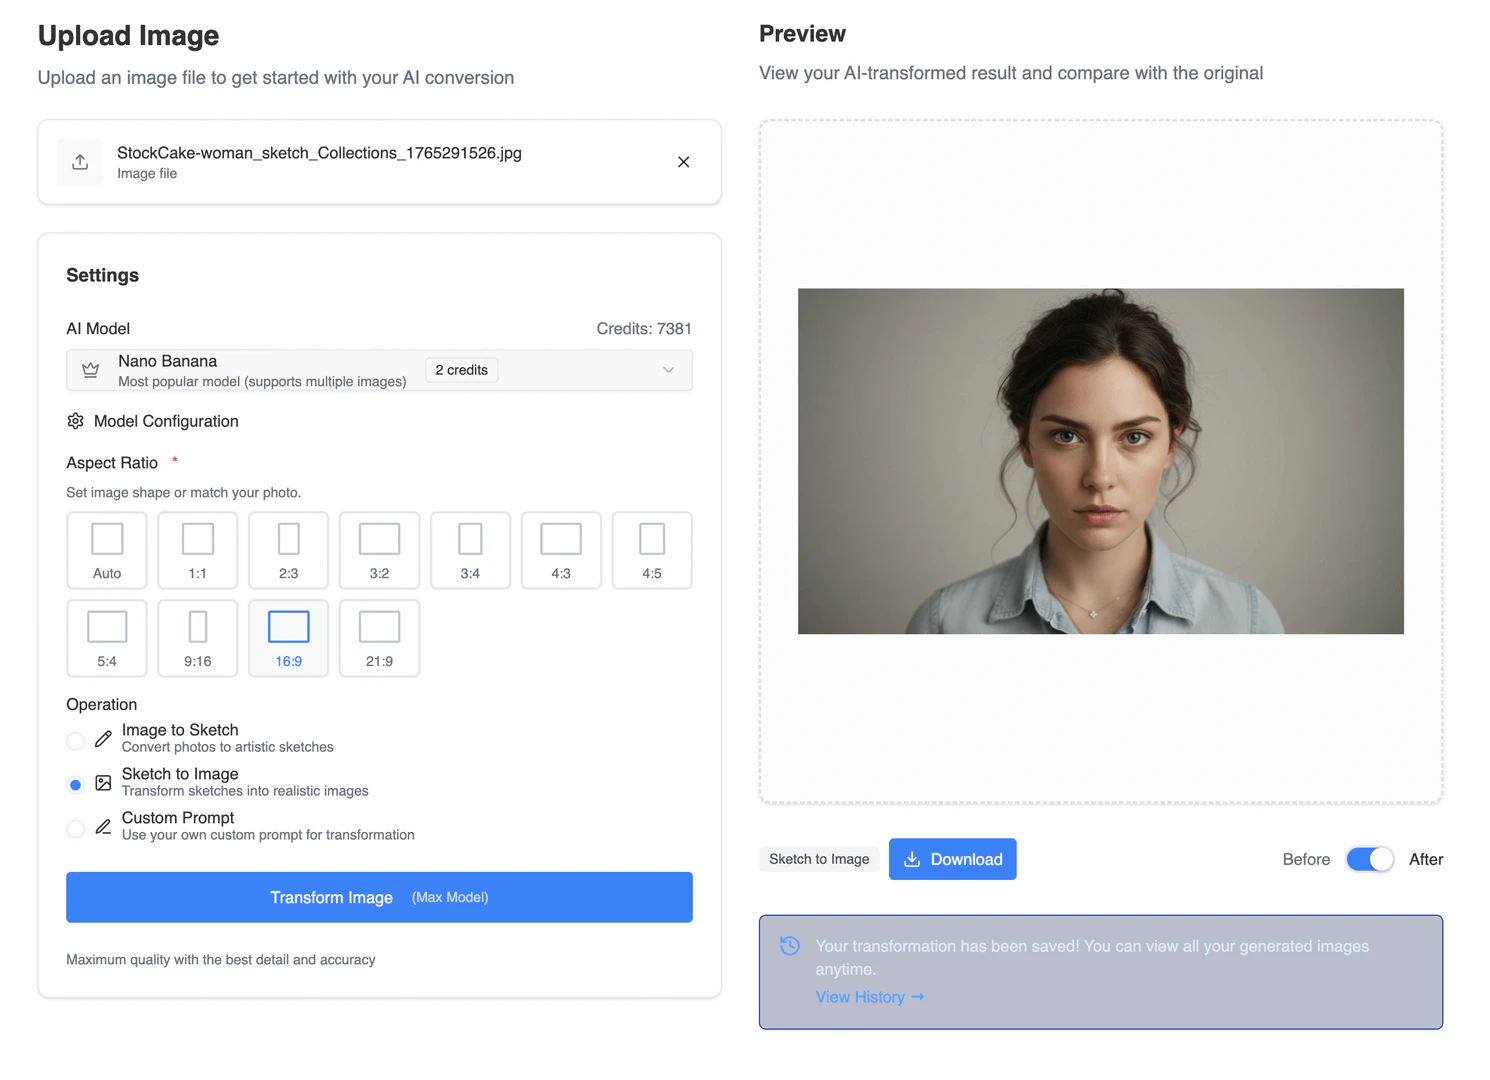Viewport: 1490px width, 1080px height.
Task: Click the Transform Image button
Action: [379, 897]
